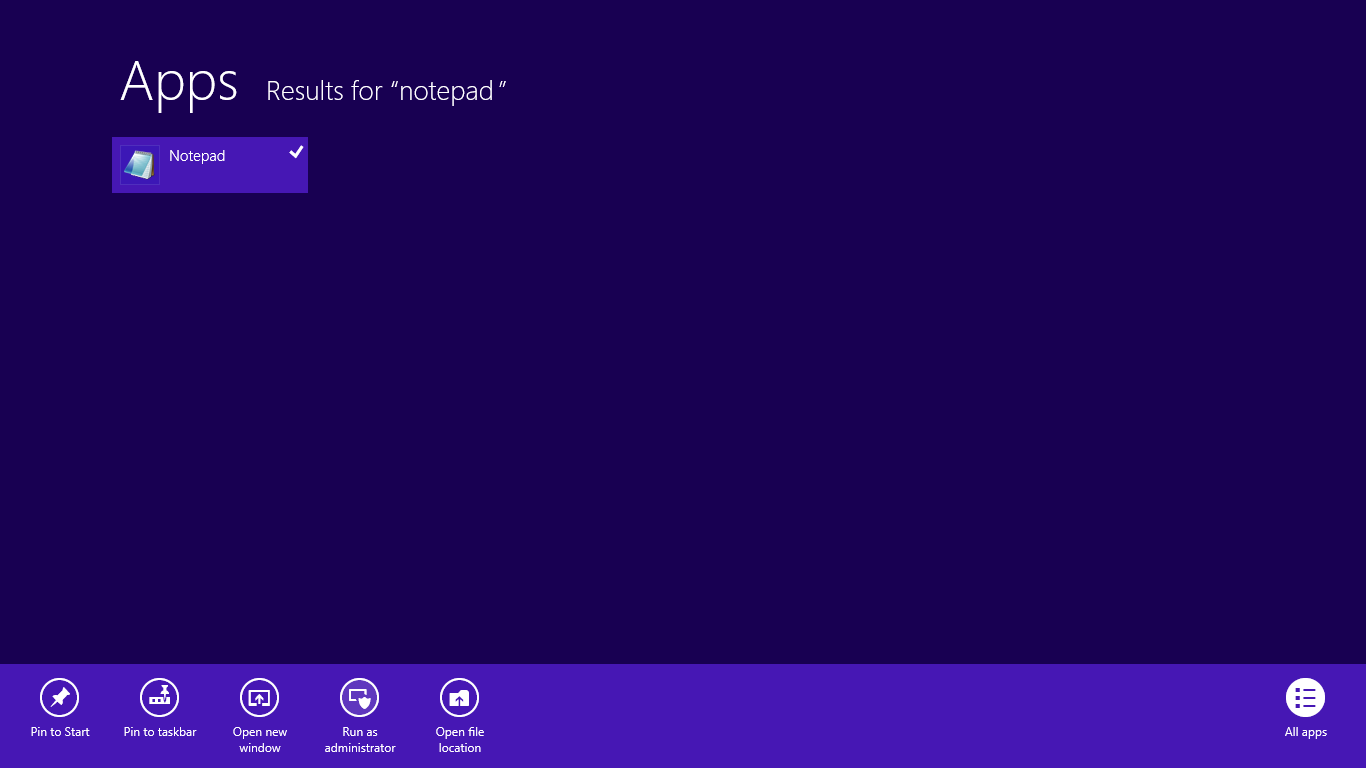Show All apps list icon
This screenshot has height=768, width=1366.
click(1306, 698)
